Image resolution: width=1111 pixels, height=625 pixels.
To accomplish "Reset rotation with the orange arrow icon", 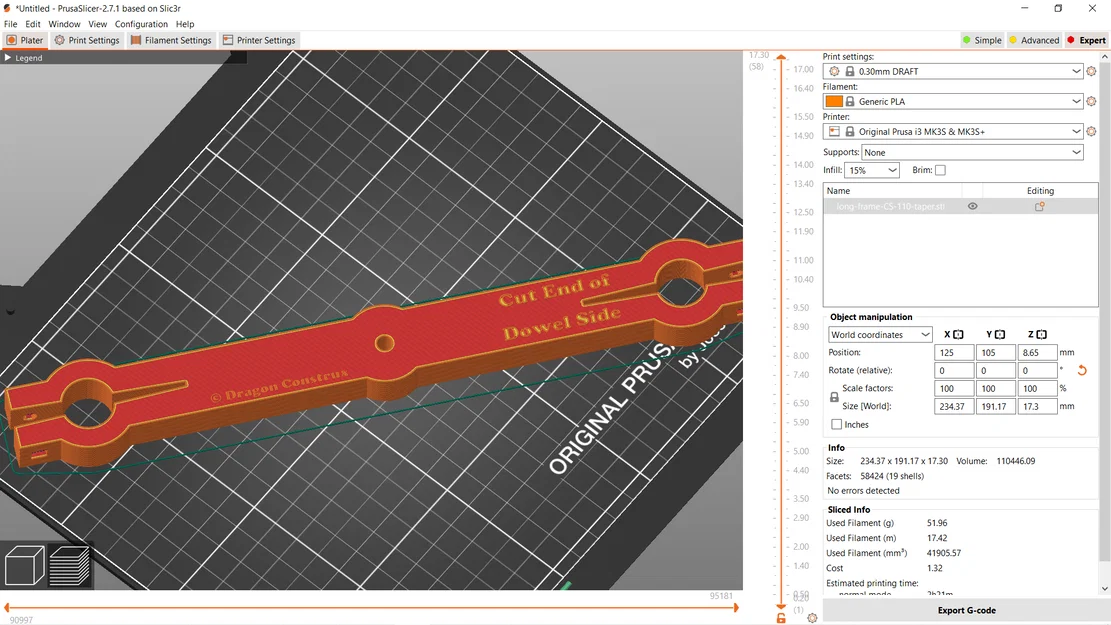I will (x=1082, y=370).
